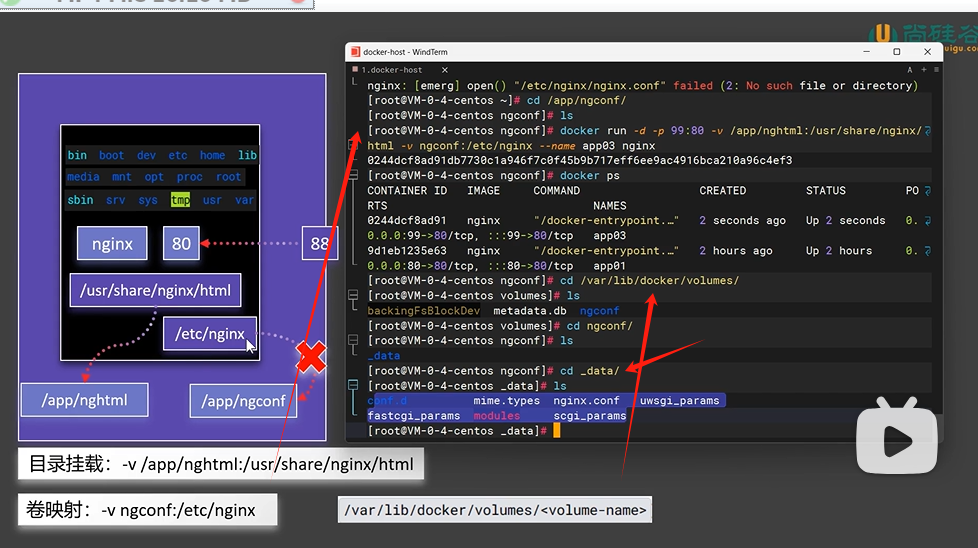
Task: Click the /var/lib/docker/volumes/<volume-name> label
Action: tap(495, 510)
